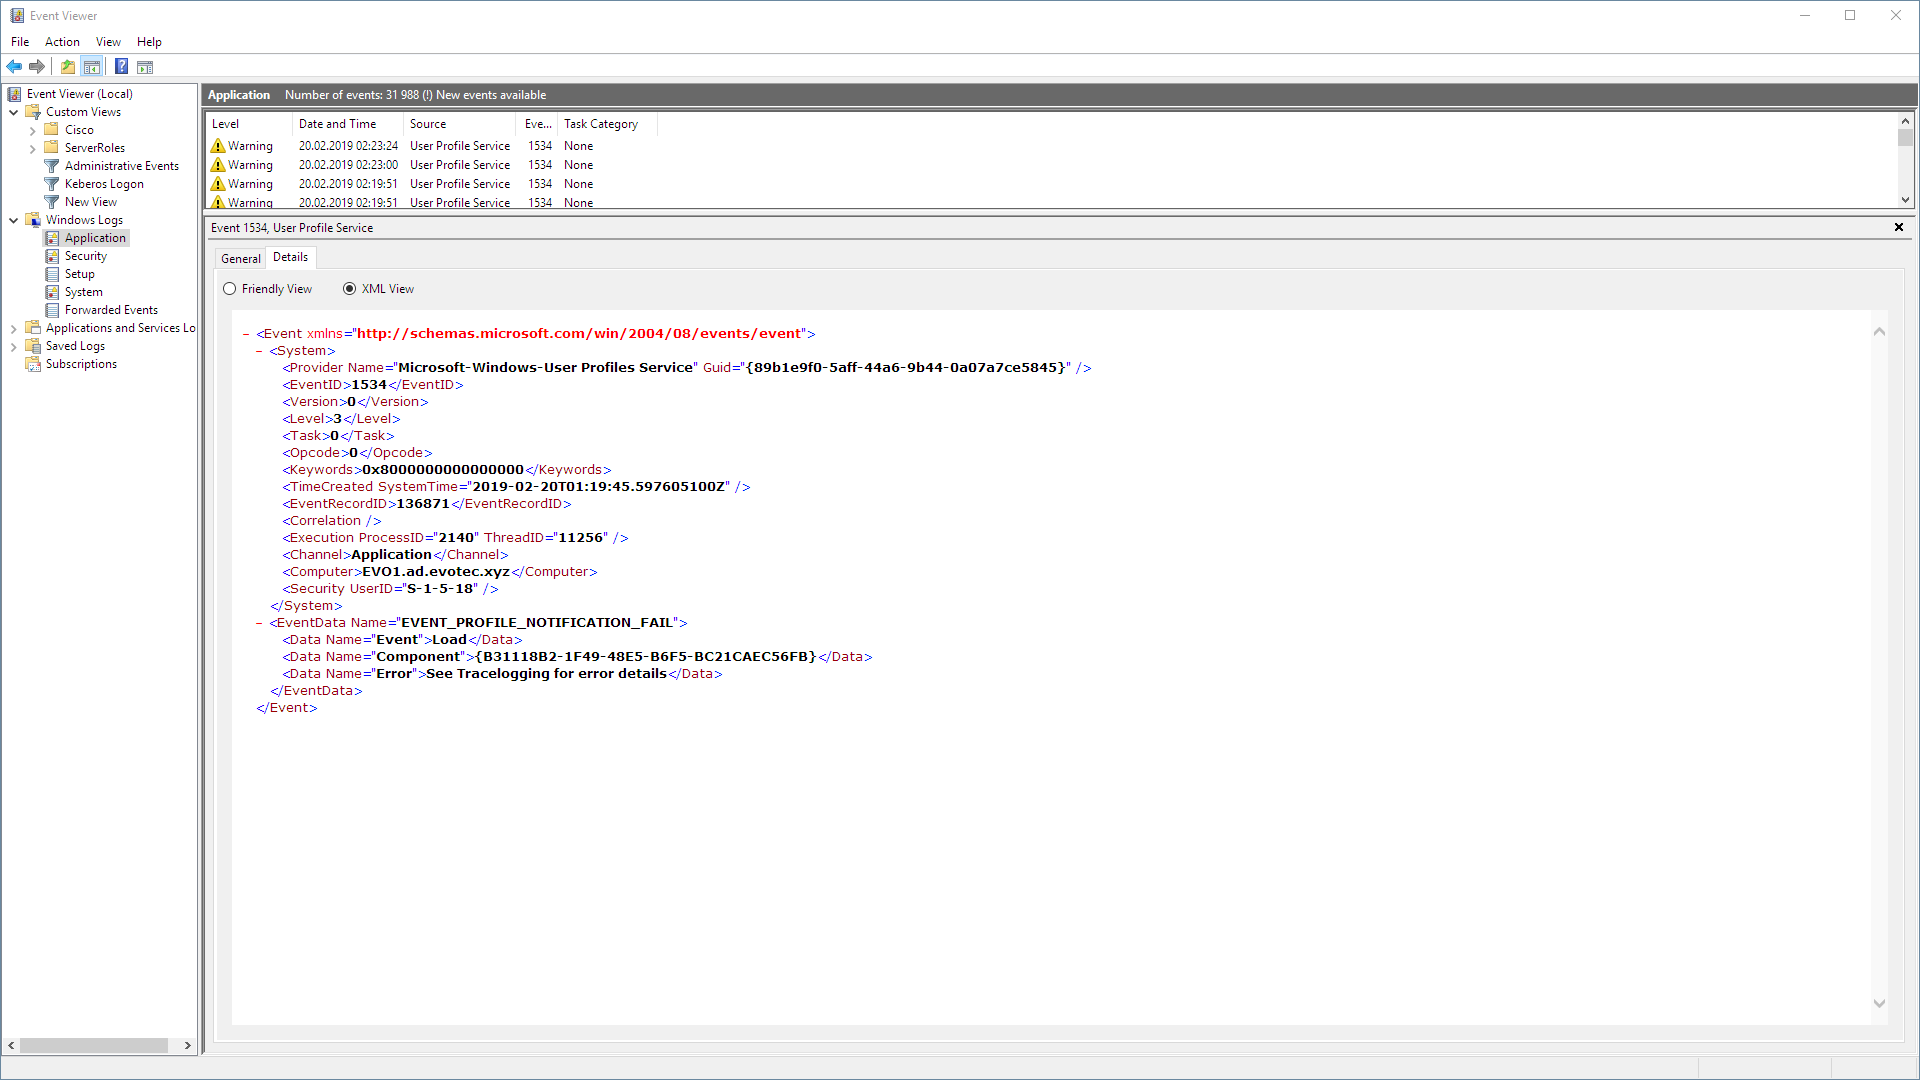This screenshot has height=1080, width=1920.
Task: Collapse the Custom Views tree
Action: click(14, 111)
